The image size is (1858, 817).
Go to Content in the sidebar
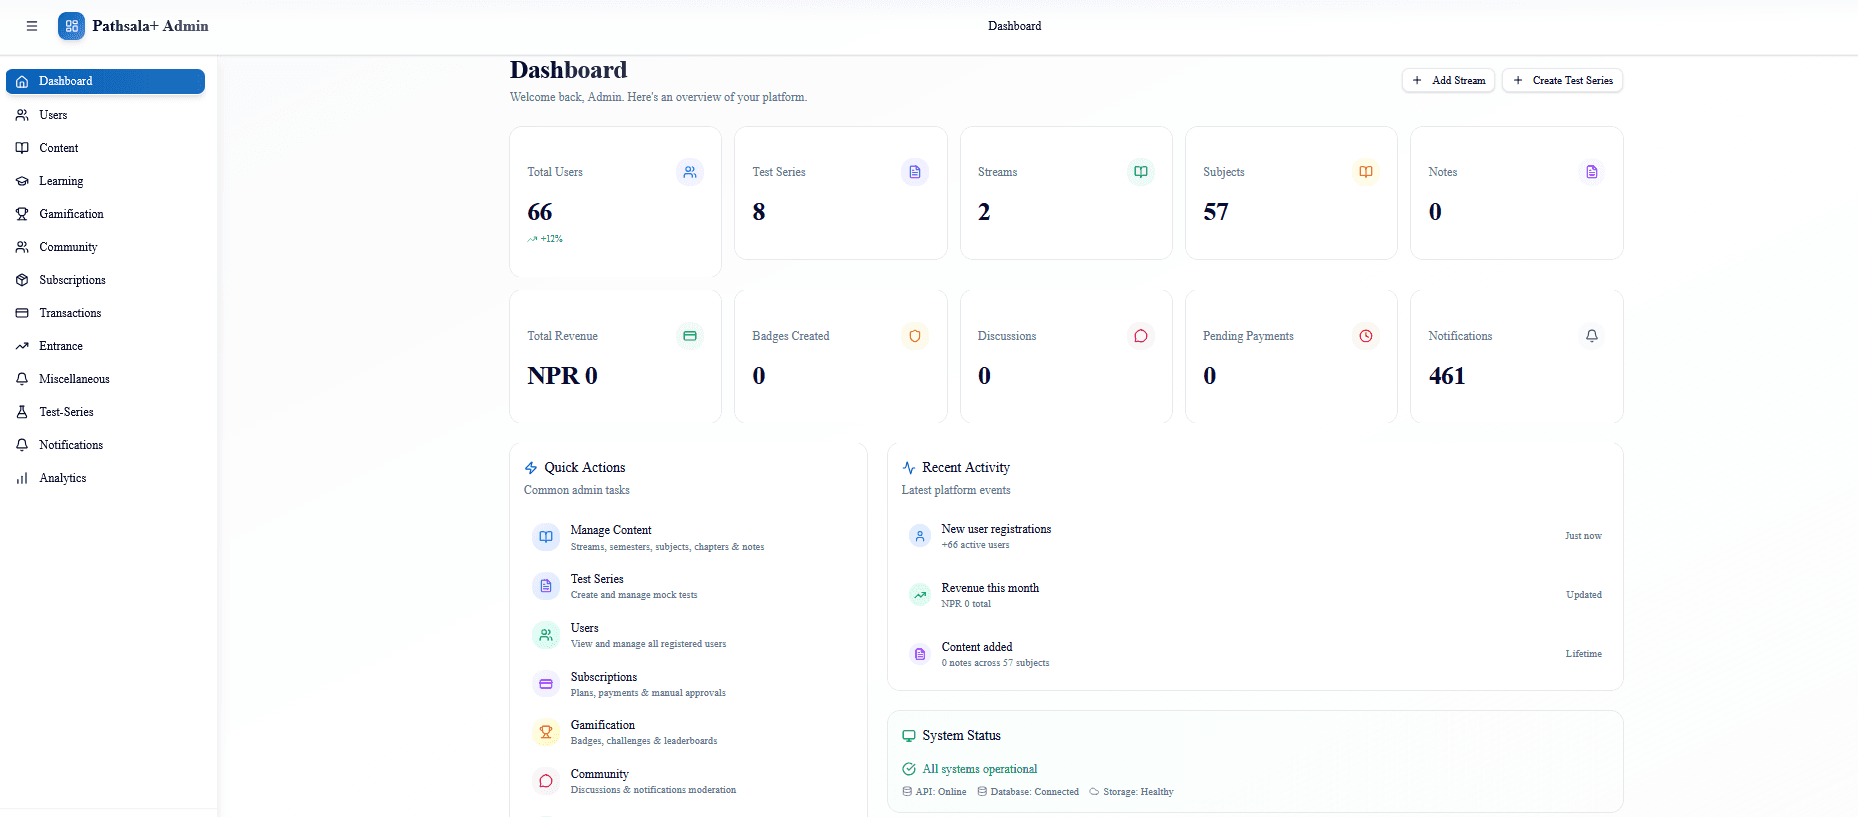point(105,148)
